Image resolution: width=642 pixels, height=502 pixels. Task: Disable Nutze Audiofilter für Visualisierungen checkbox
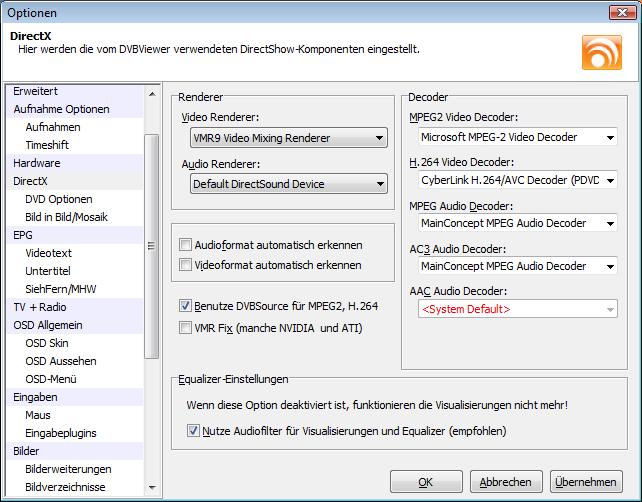click(194, 431)
